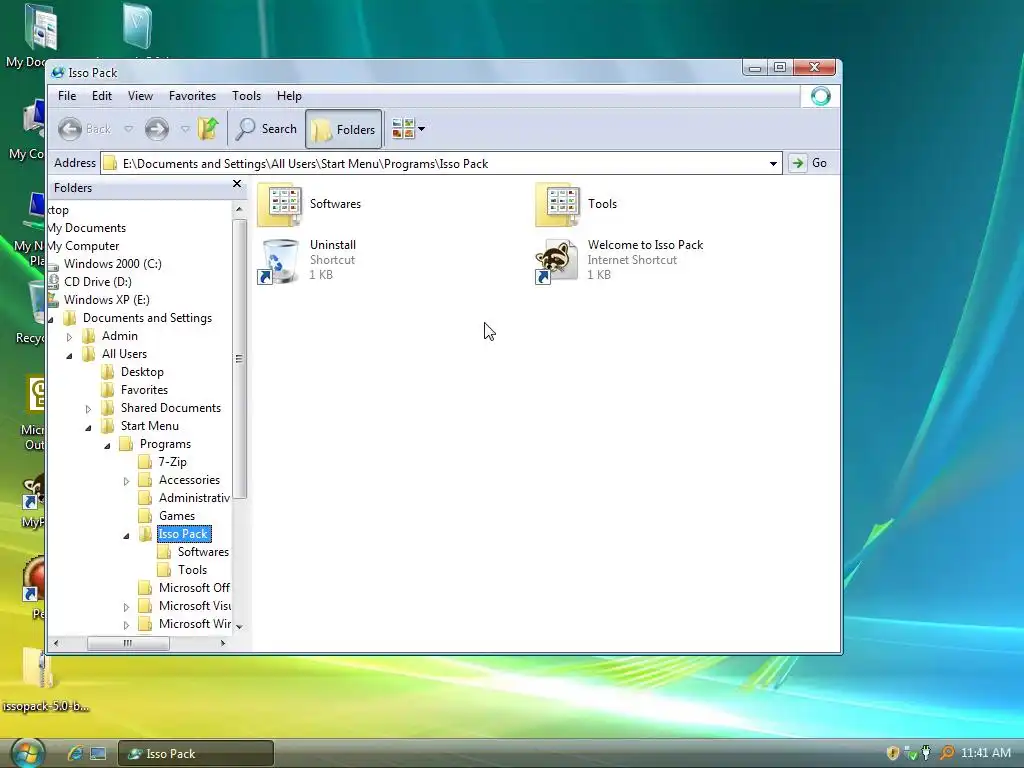Open the File menu
Viewport: 1024px width, 768px height.
67,96
